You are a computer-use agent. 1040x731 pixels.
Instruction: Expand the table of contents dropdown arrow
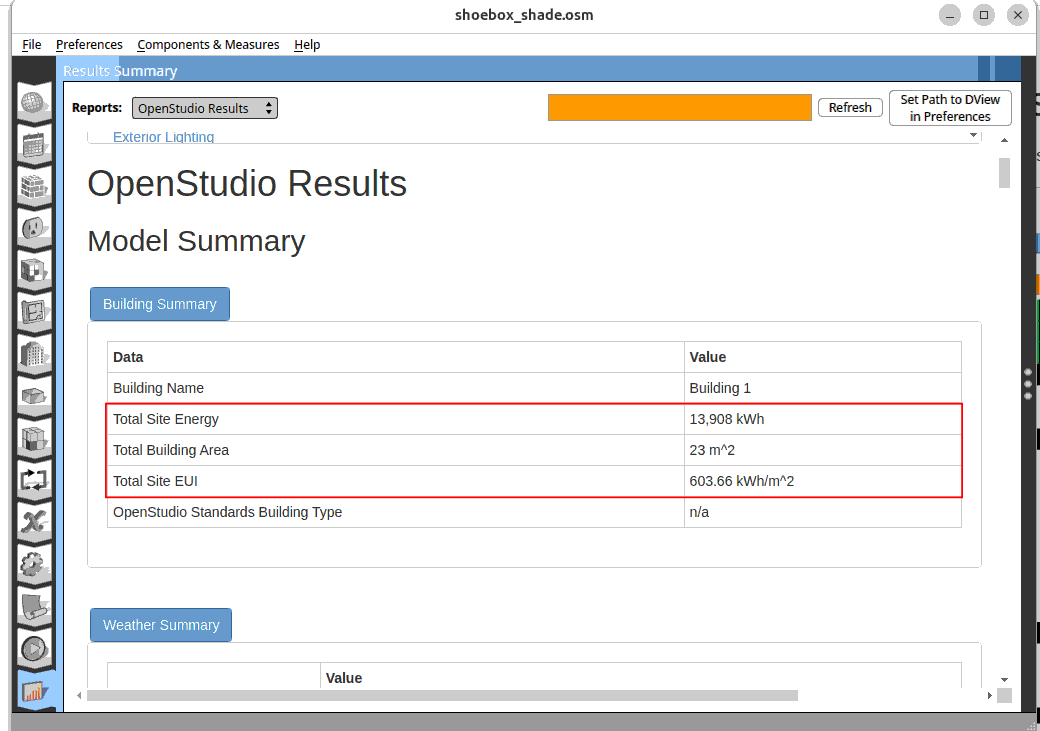click(974, 137)
